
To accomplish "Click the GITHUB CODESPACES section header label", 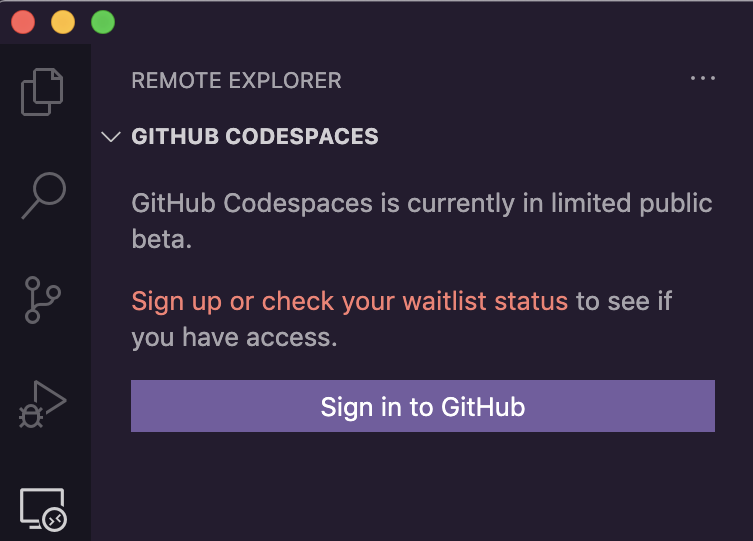I will coord(255,137).
